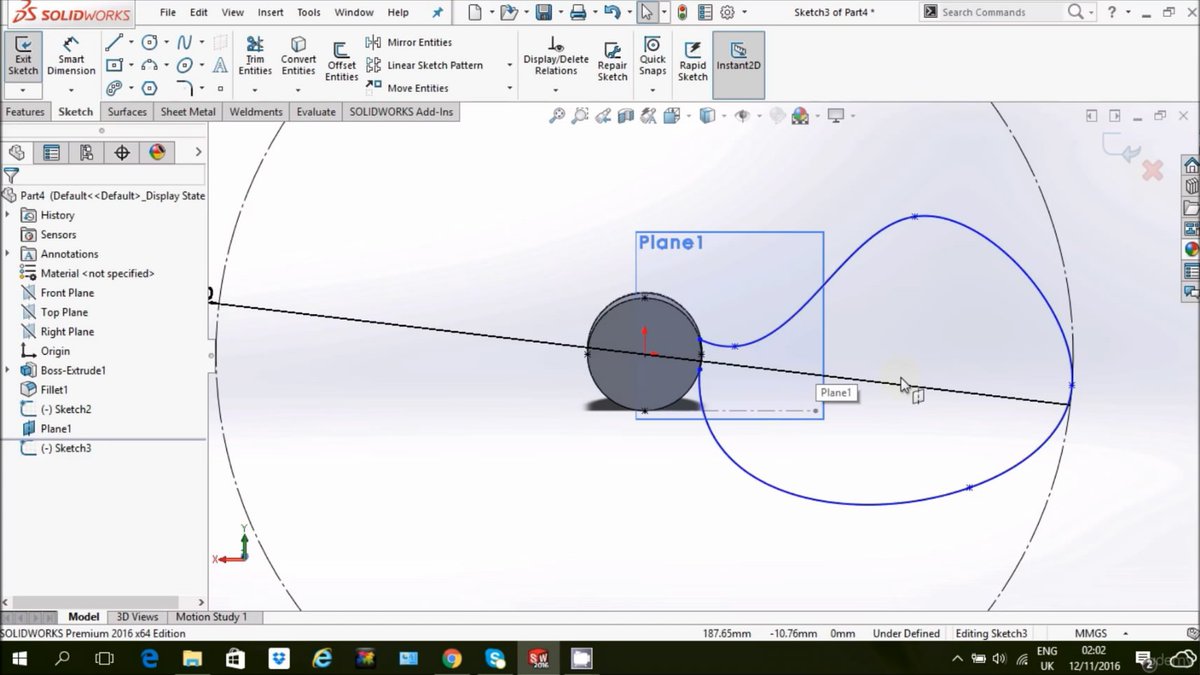Click the Rapid Sketch tool
1200x675 pixels.
coord(693,60)
